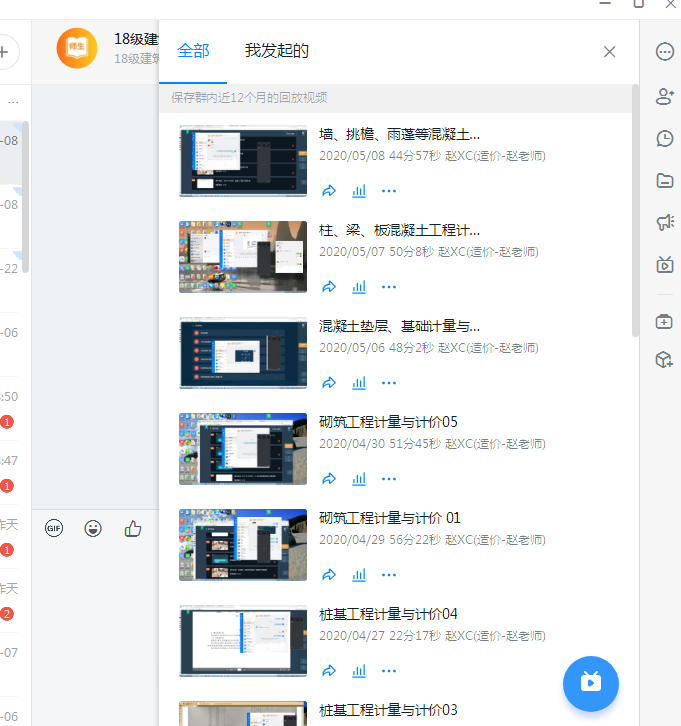
Task: Open more options for 桩基工程计量与计价04
Action: [x=389, y=671]
